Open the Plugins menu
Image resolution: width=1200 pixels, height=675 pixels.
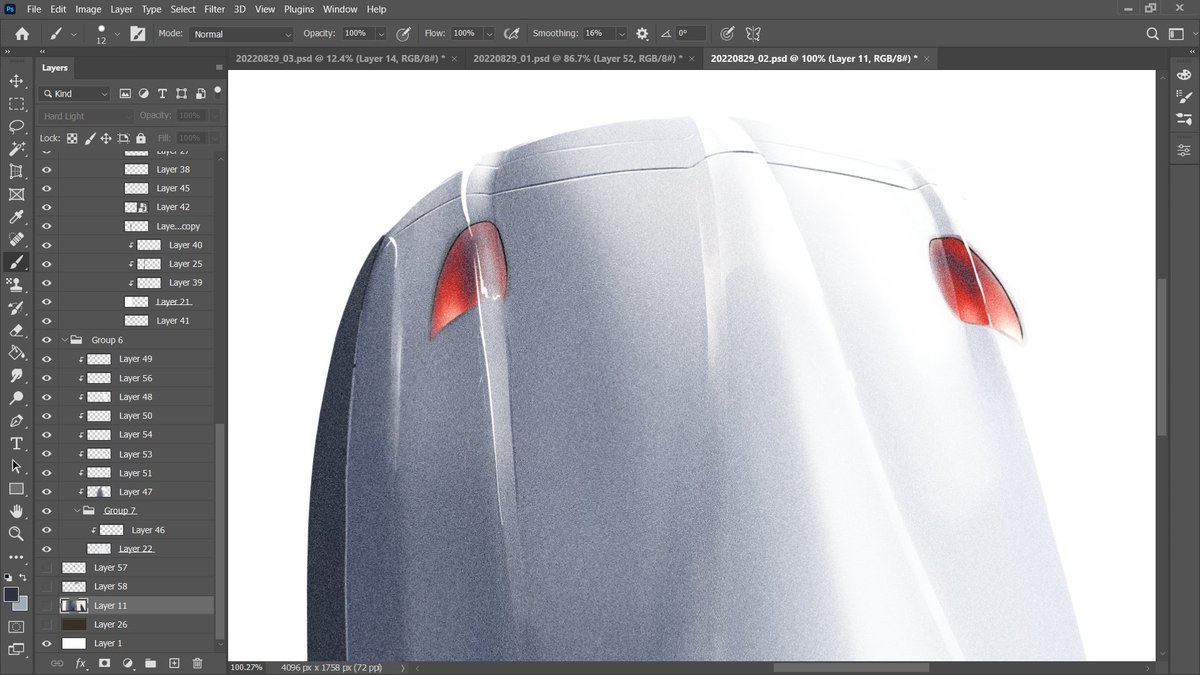click(x=299, y=9)
